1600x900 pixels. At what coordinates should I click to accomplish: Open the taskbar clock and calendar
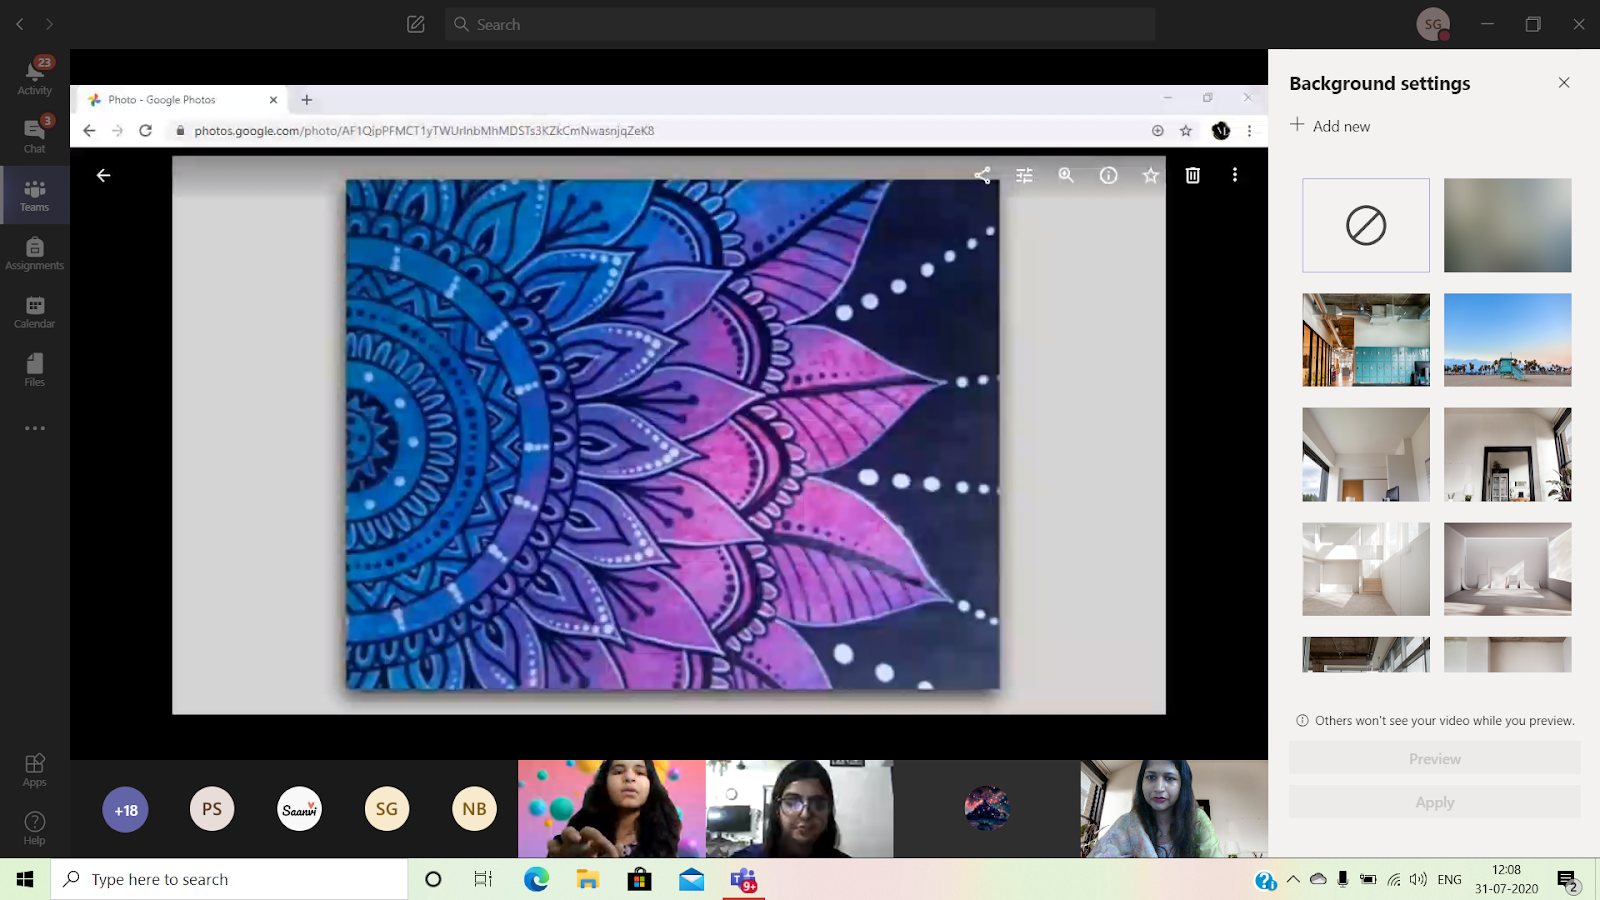pos(1506,879)
